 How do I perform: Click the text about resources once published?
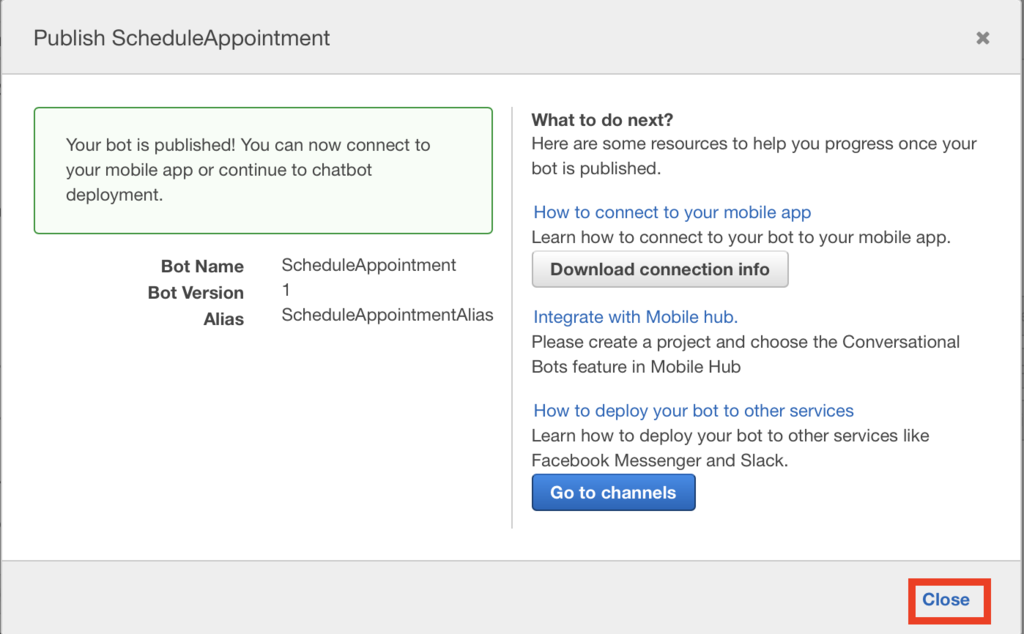click(753, 156)
